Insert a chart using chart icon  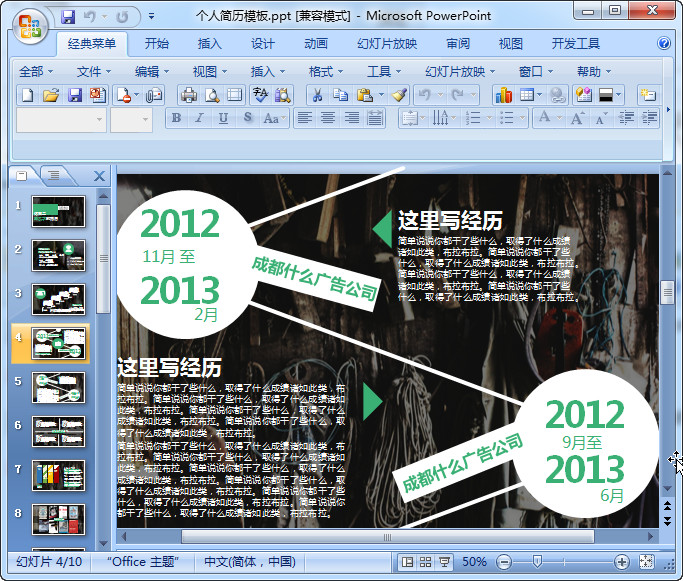[503, 95]
